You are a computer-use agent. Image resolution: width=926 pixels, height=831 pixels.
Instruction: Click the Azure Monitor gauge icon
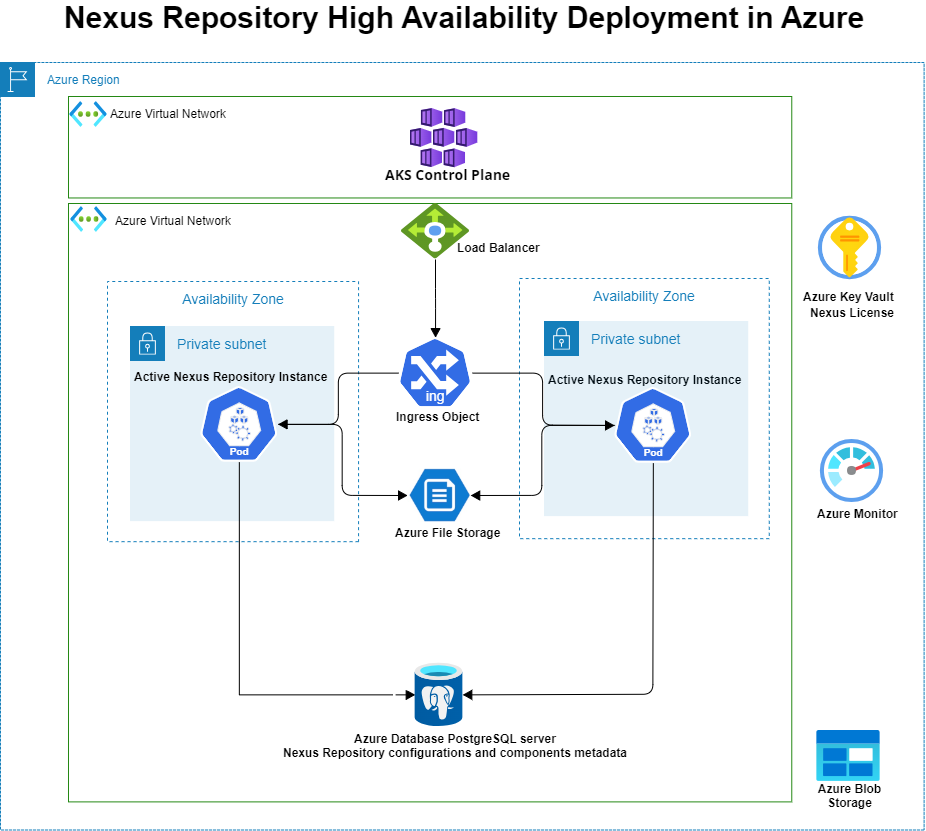pos(851,471)
